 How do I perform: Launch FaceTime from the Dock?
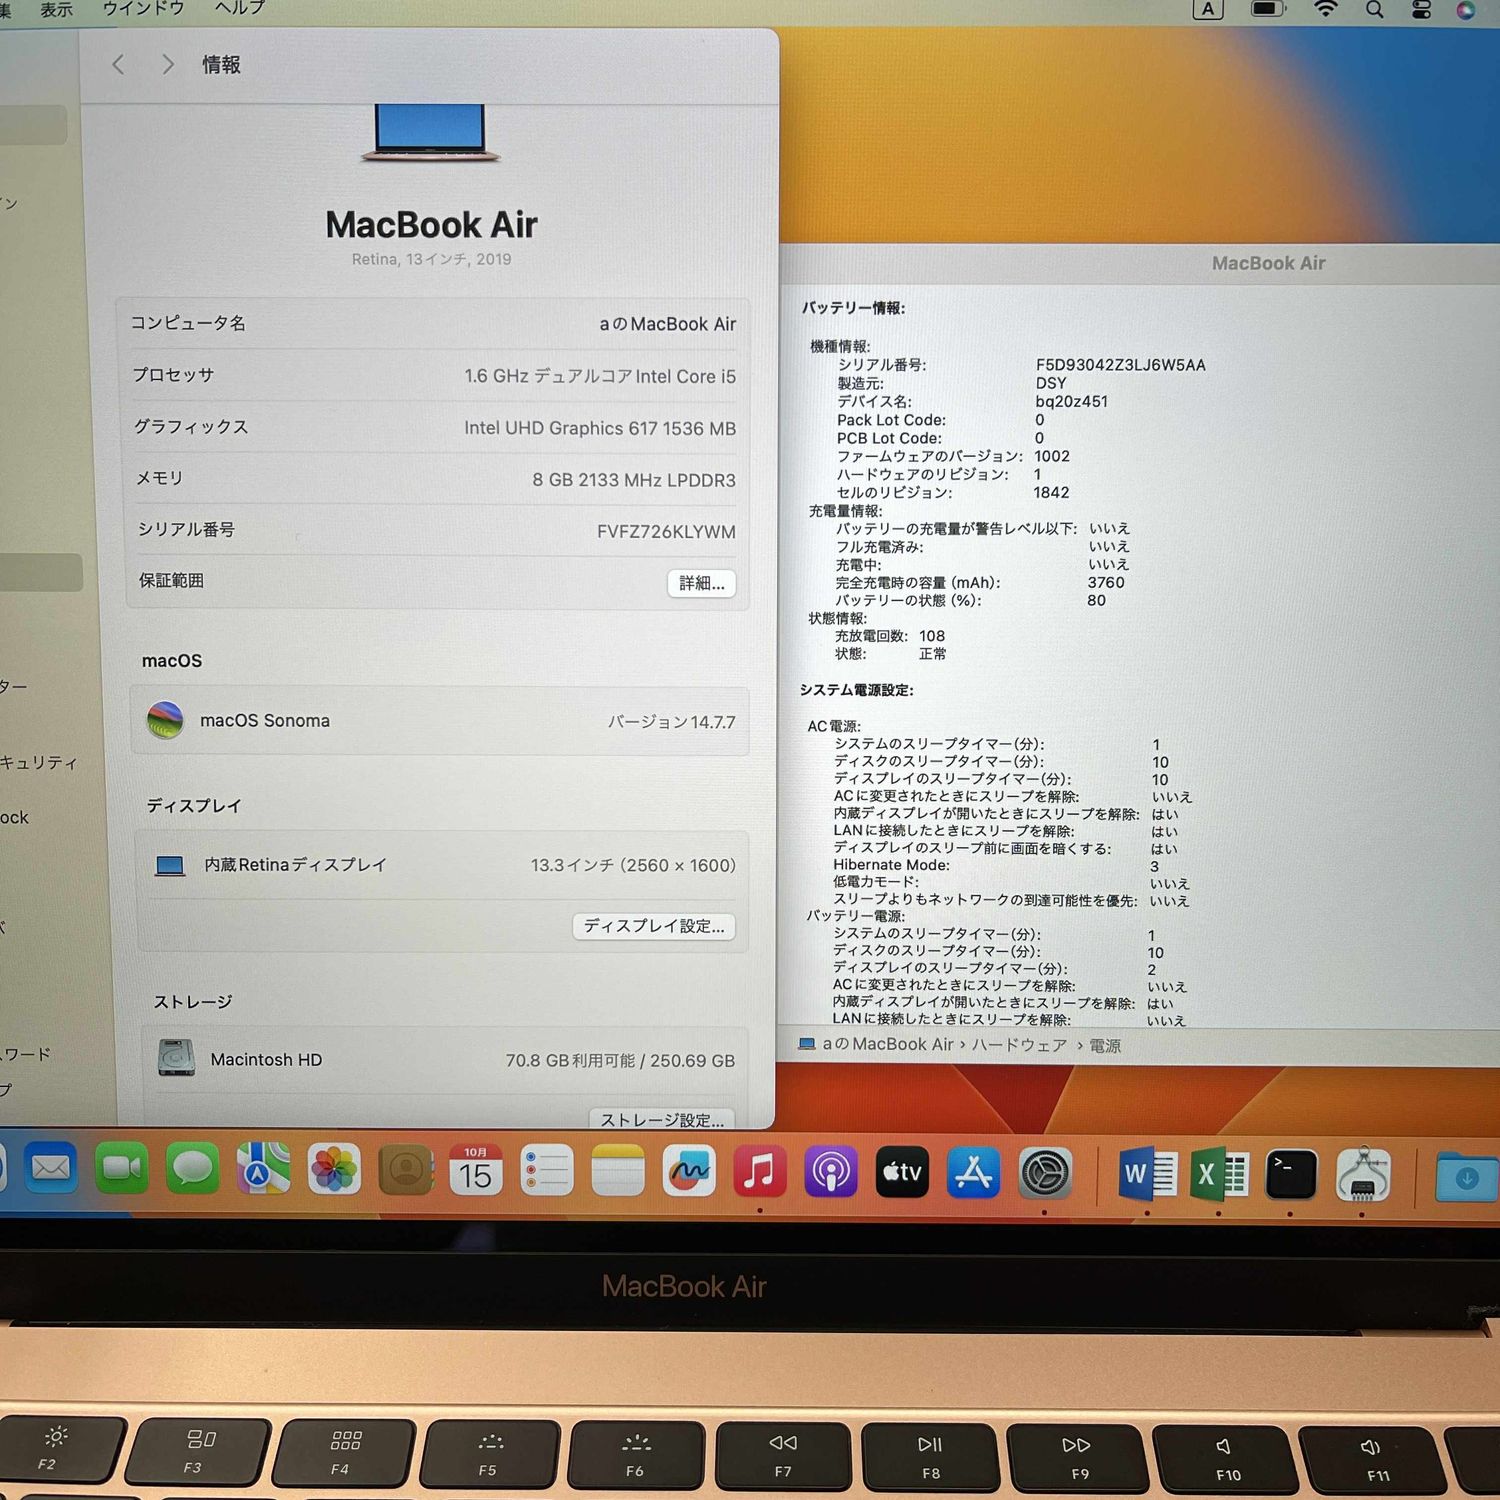(x=122, y=1169)
